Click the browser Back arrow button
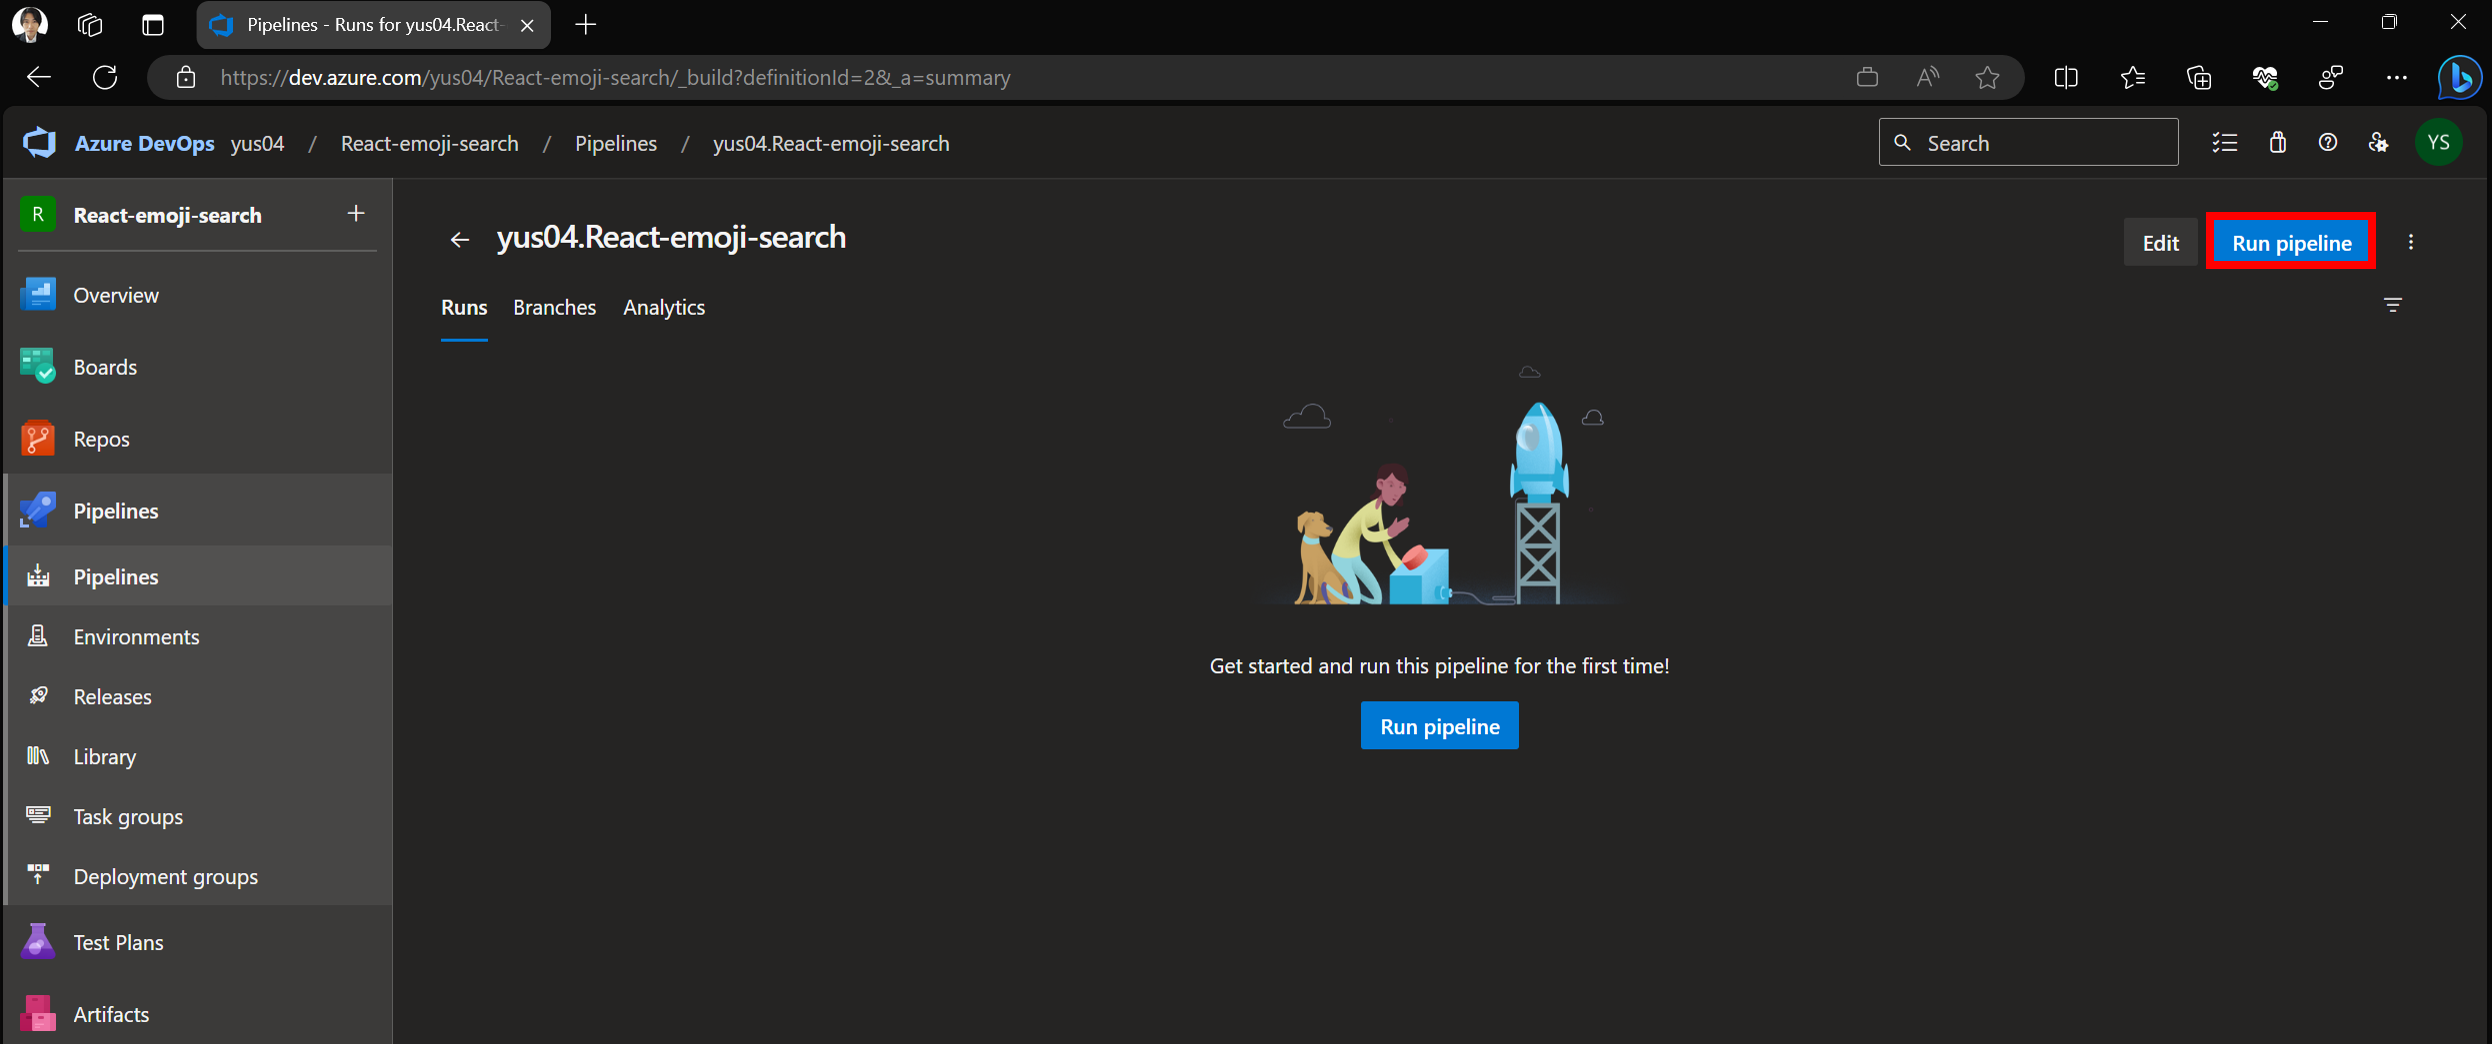2492x1044 pixels. 39,78
